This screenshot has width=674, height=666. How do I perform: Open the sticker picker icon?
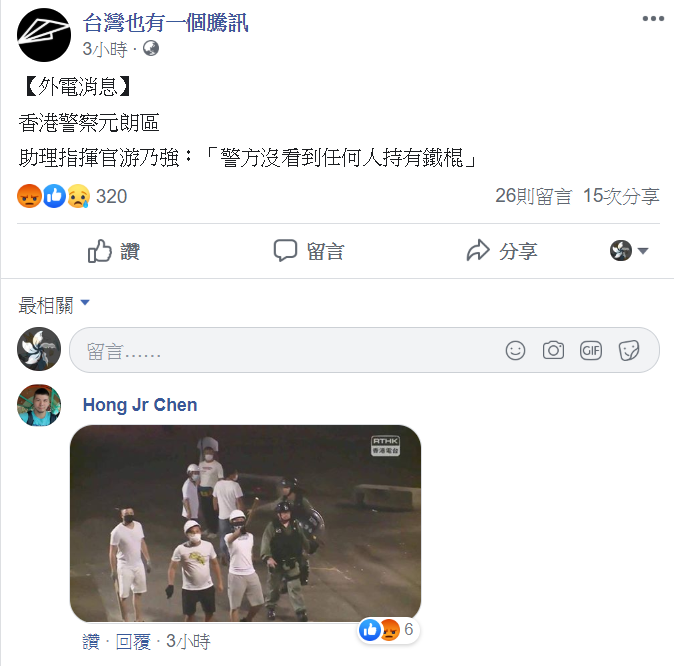click(629, 350)
